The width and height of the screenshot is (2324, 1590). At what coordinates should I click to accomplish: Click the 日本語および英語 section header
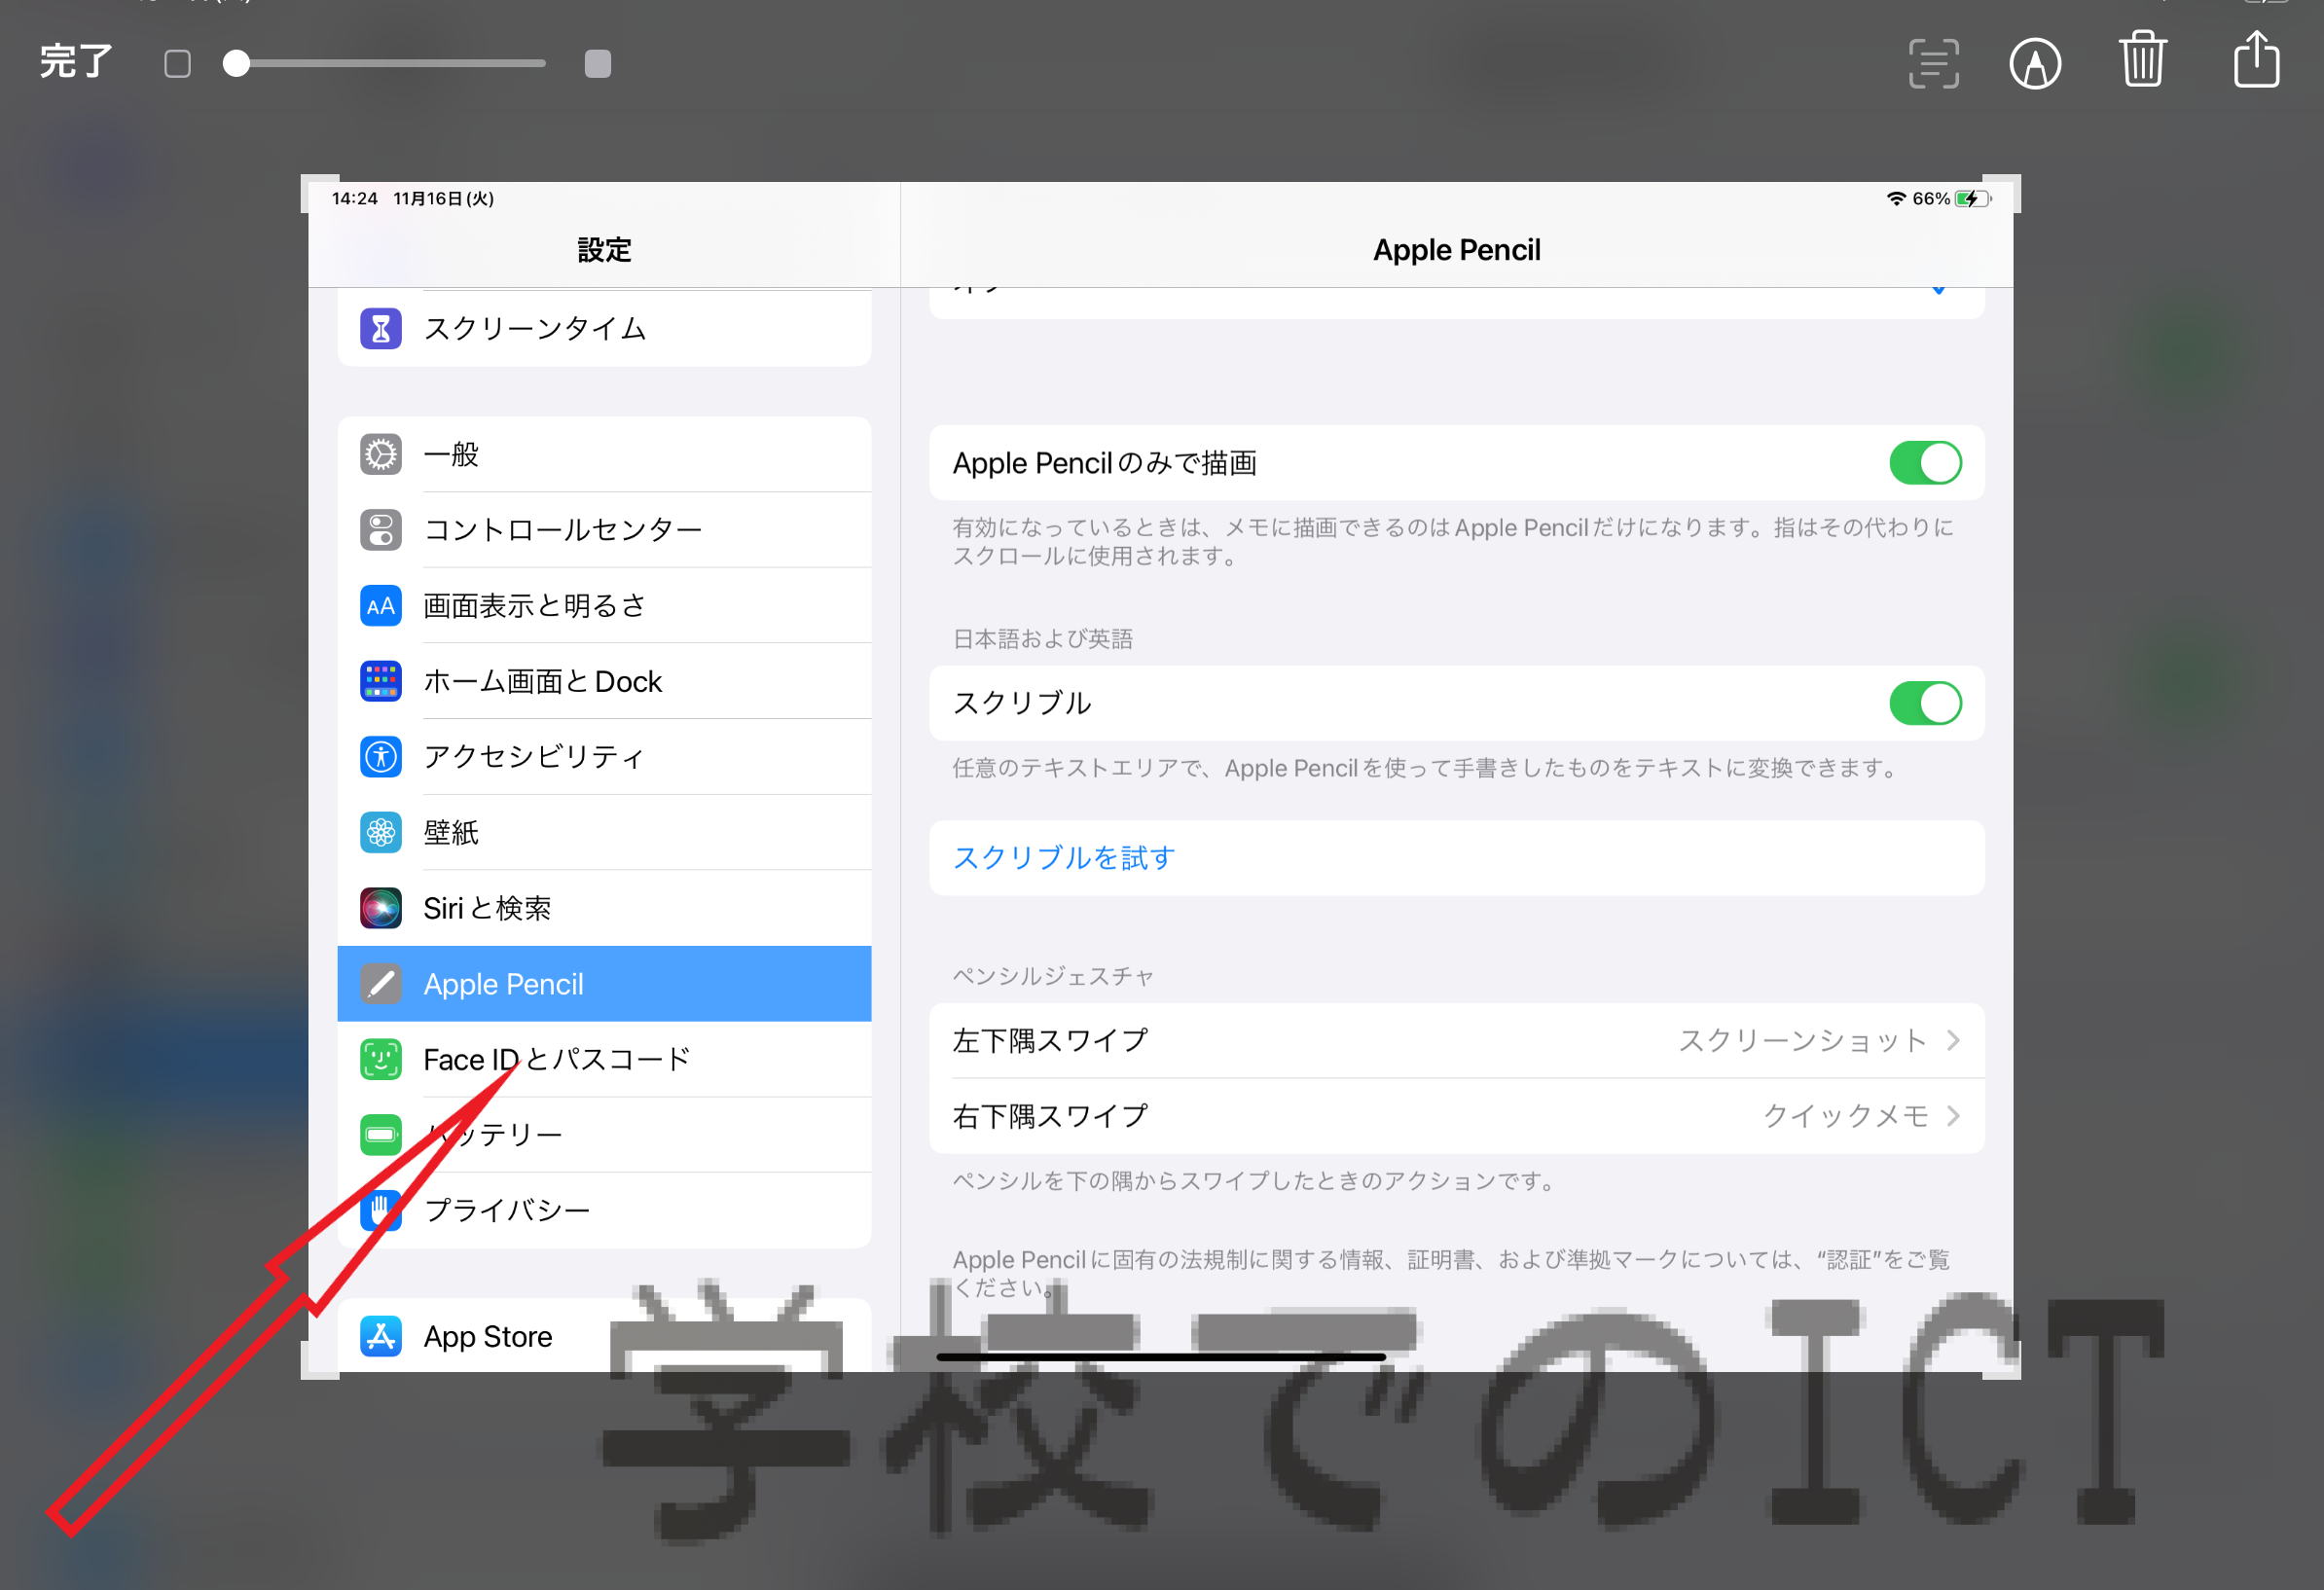click(1042, 639)
